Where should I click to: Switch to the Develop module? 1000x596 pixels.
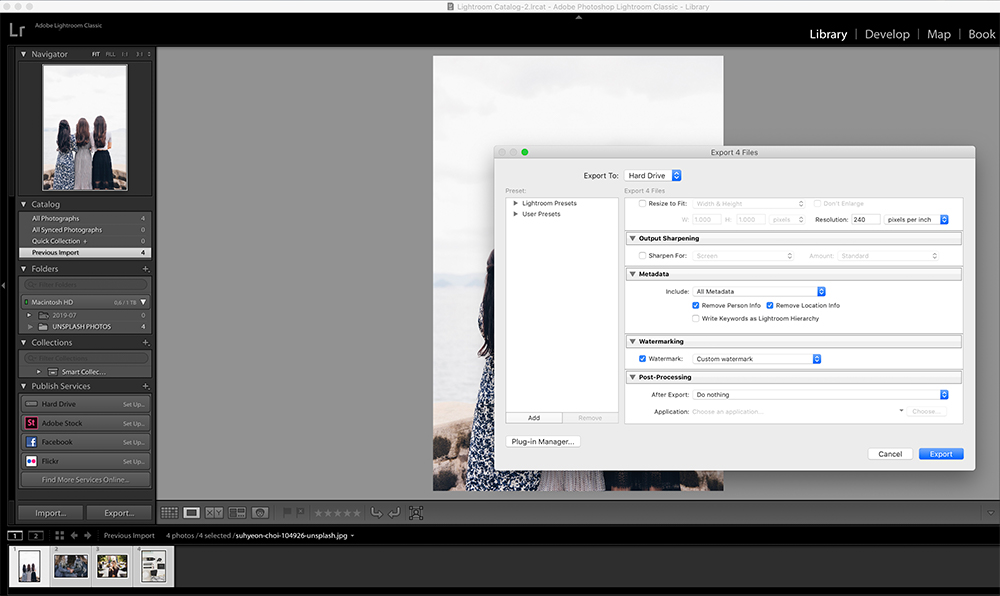tap(887, 33)
